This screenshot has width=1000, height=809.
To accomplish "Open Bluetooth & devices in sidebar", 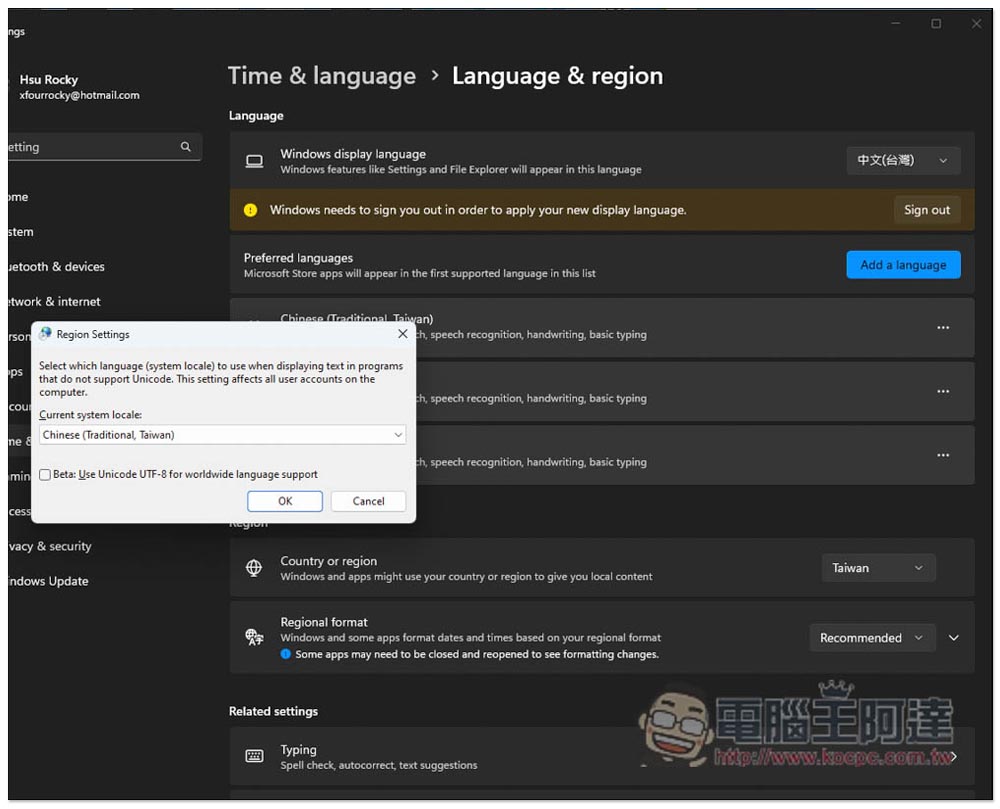I will pos(56,266).
